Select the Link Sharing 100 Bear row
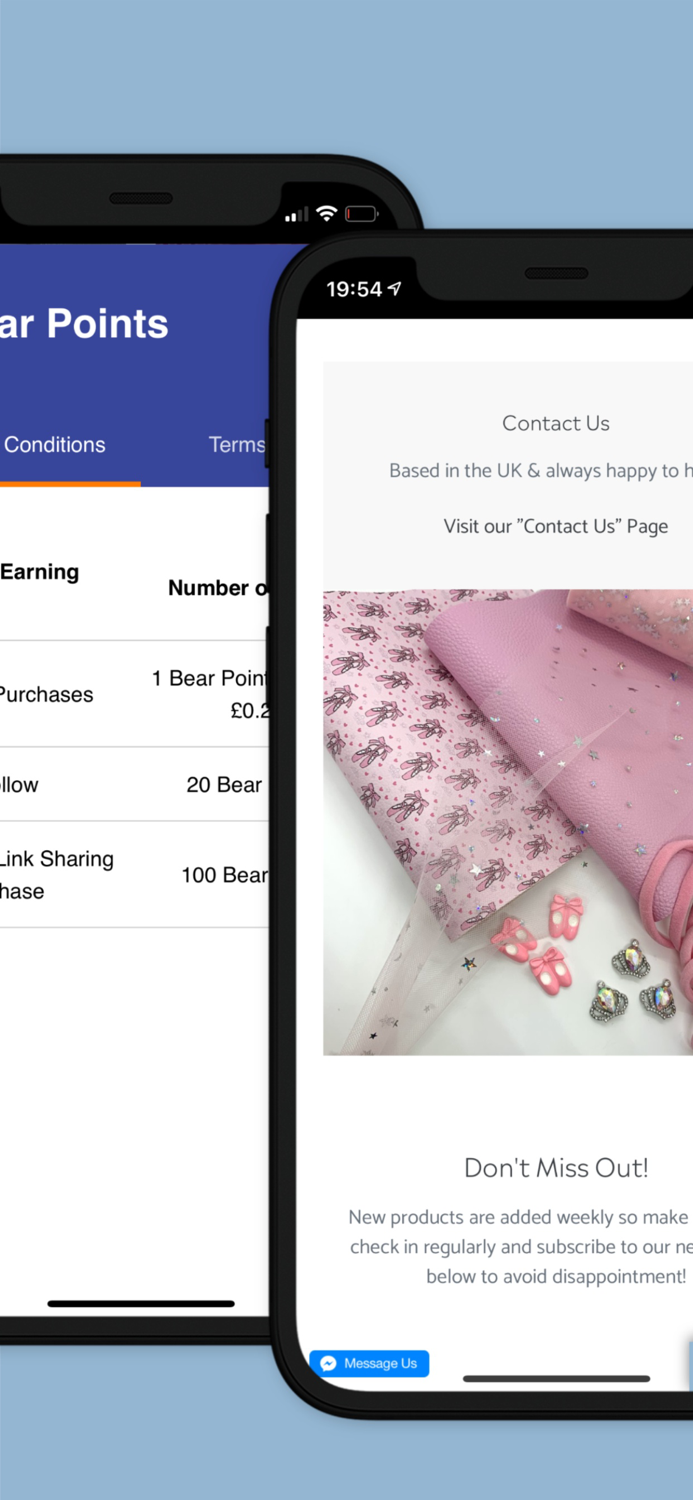The image size is (693, 1500). pyautogui.click(x=134, y=875)
